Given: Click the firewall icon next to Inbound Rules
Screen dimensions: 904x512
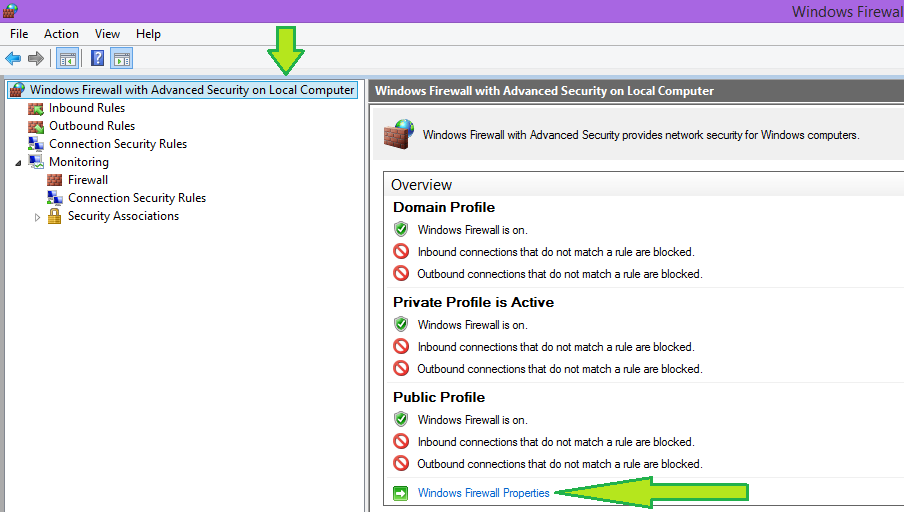Looking at the screenshot, I should coord(36,108).
